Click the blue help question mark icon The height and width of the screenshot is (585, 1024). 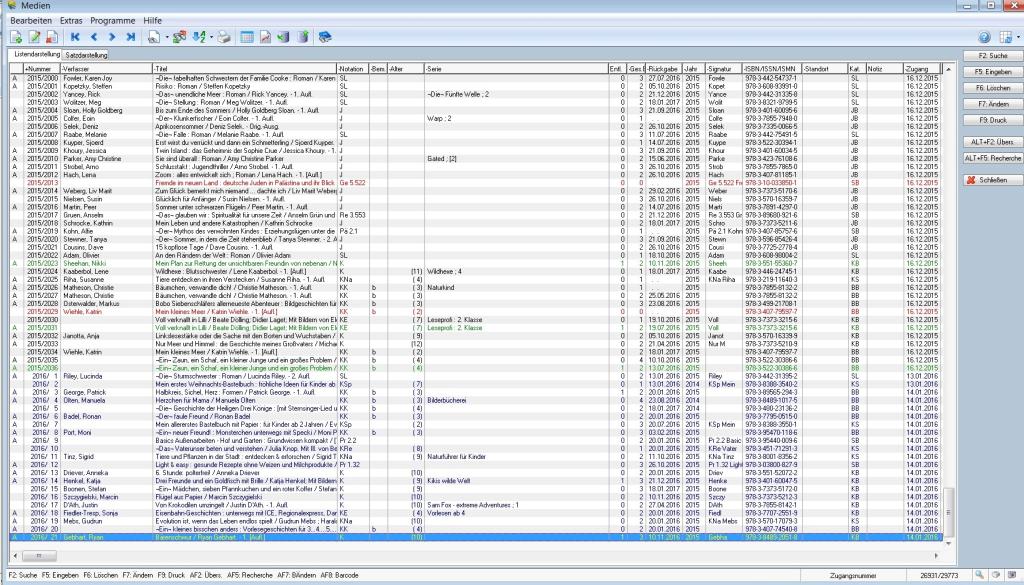(x=984, y=37)
